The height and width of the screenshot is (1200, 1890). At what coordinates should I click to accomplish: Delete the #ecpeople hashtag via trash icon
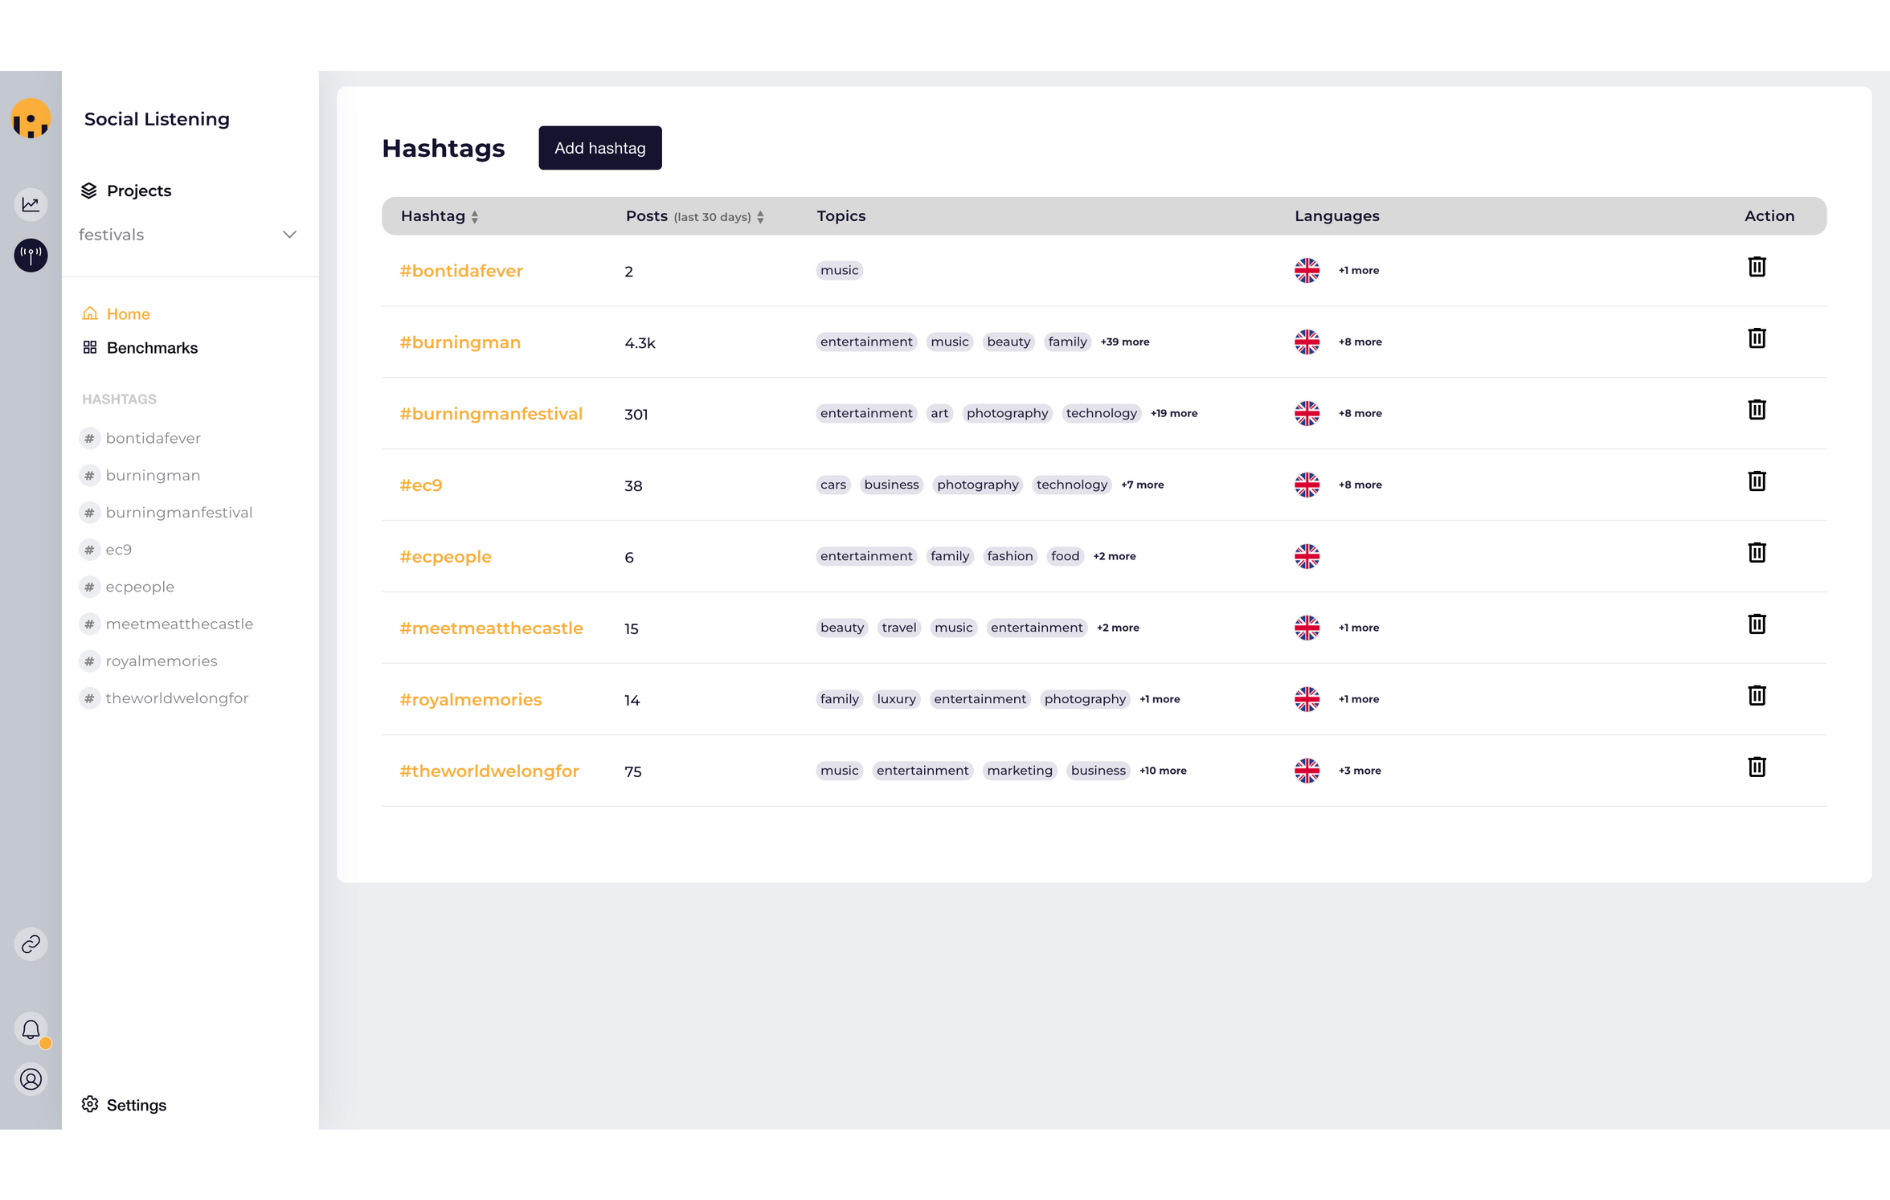tap(1757, 553)
